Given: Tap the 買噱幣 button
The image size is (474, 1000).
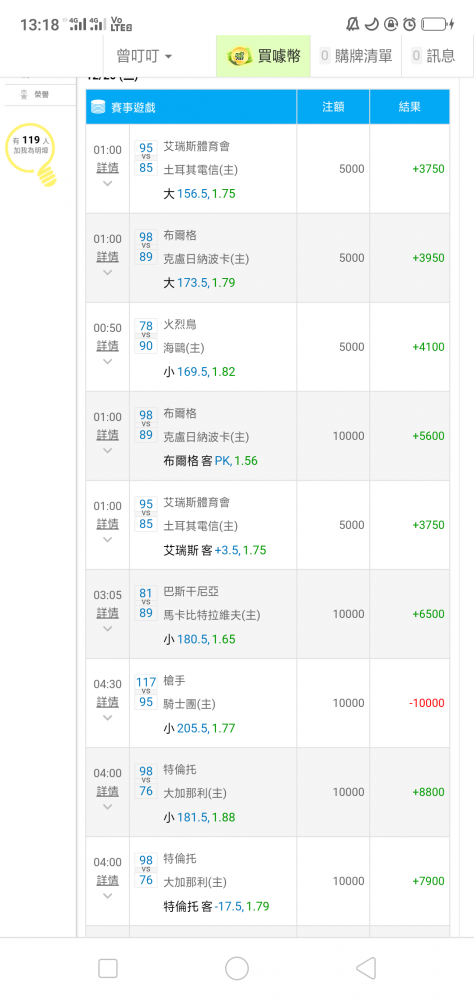Looking at the screenshot, I should [263, 56].
